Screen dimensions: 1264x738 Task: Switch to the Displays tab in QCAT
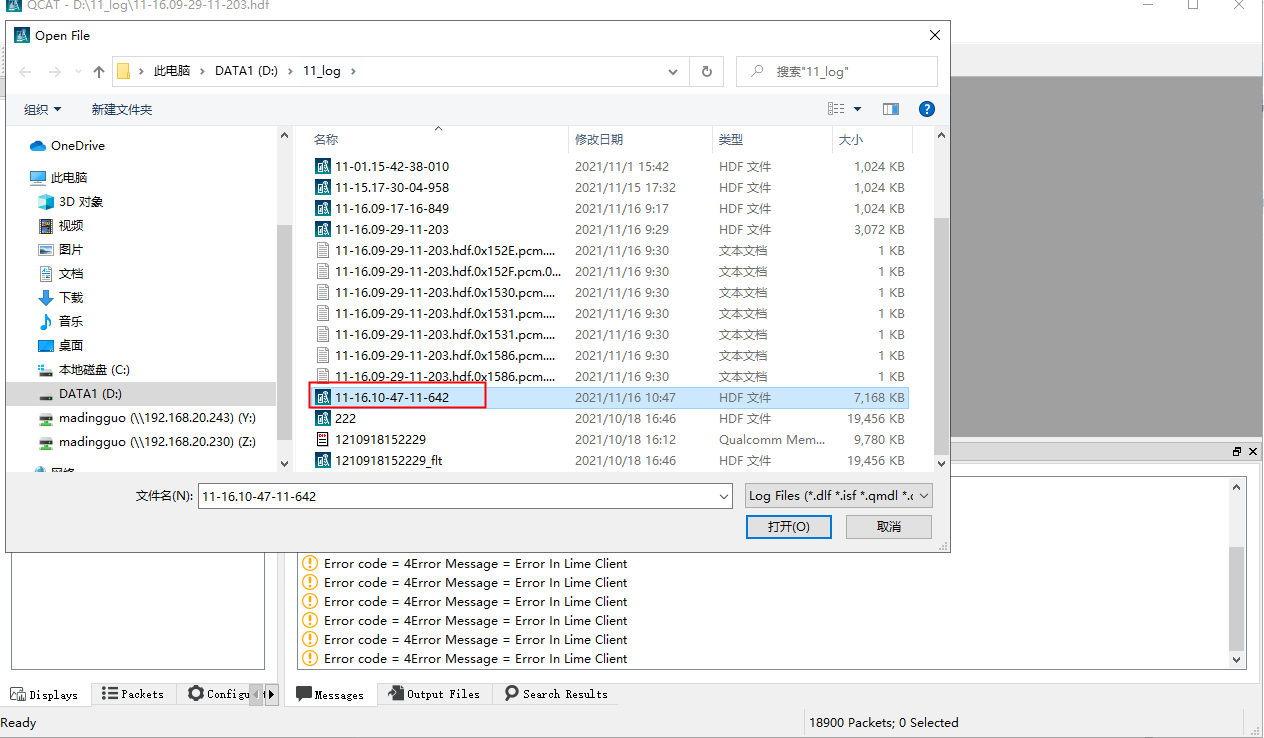pos(45,694)
